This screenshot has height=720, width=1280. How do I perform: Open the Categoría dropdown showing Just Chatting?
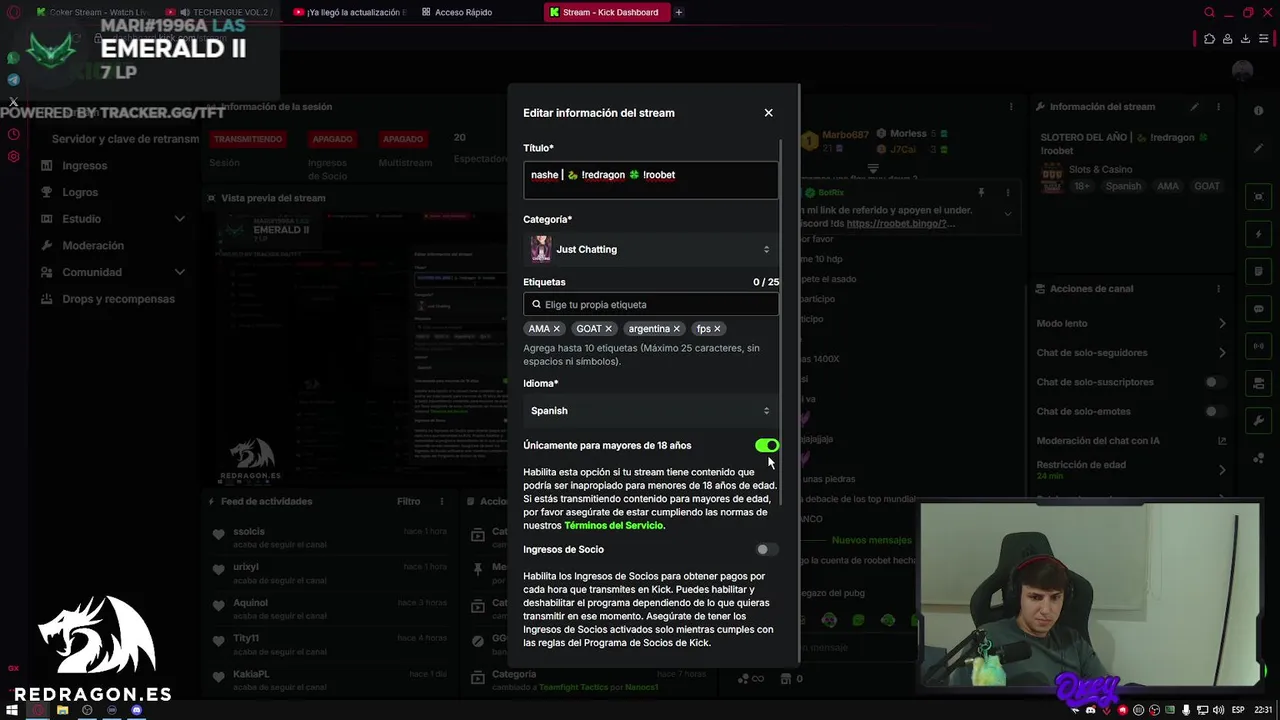click(x=650, y=249)
